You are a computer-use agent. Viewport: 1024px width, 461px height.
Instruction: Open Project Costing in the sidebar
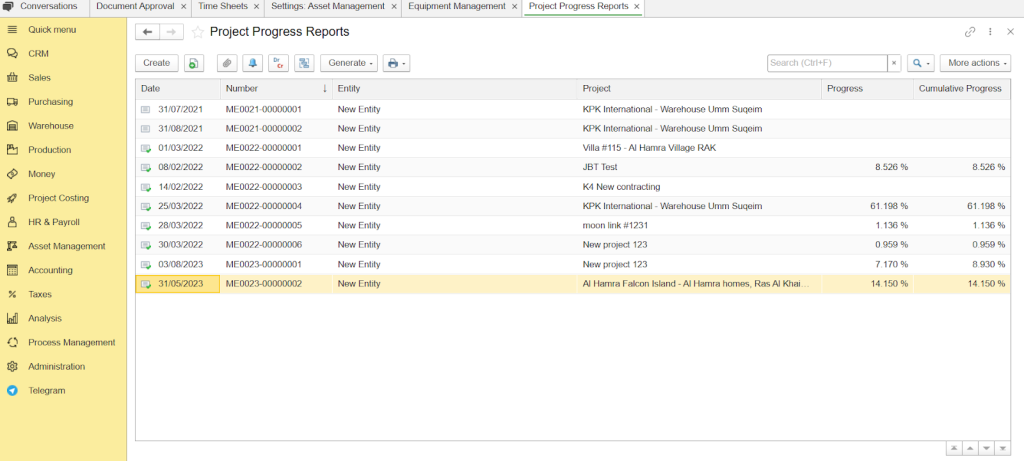point(59,198)
